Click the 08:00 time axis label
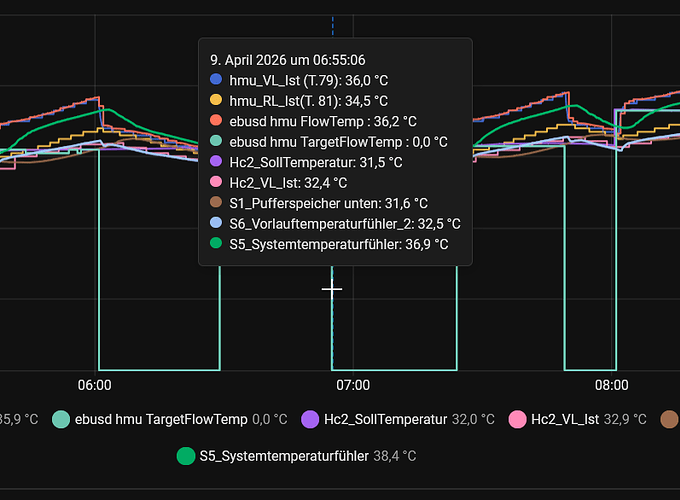The width and height of the screenshot is (680, 500). click(x=612, y=385)
